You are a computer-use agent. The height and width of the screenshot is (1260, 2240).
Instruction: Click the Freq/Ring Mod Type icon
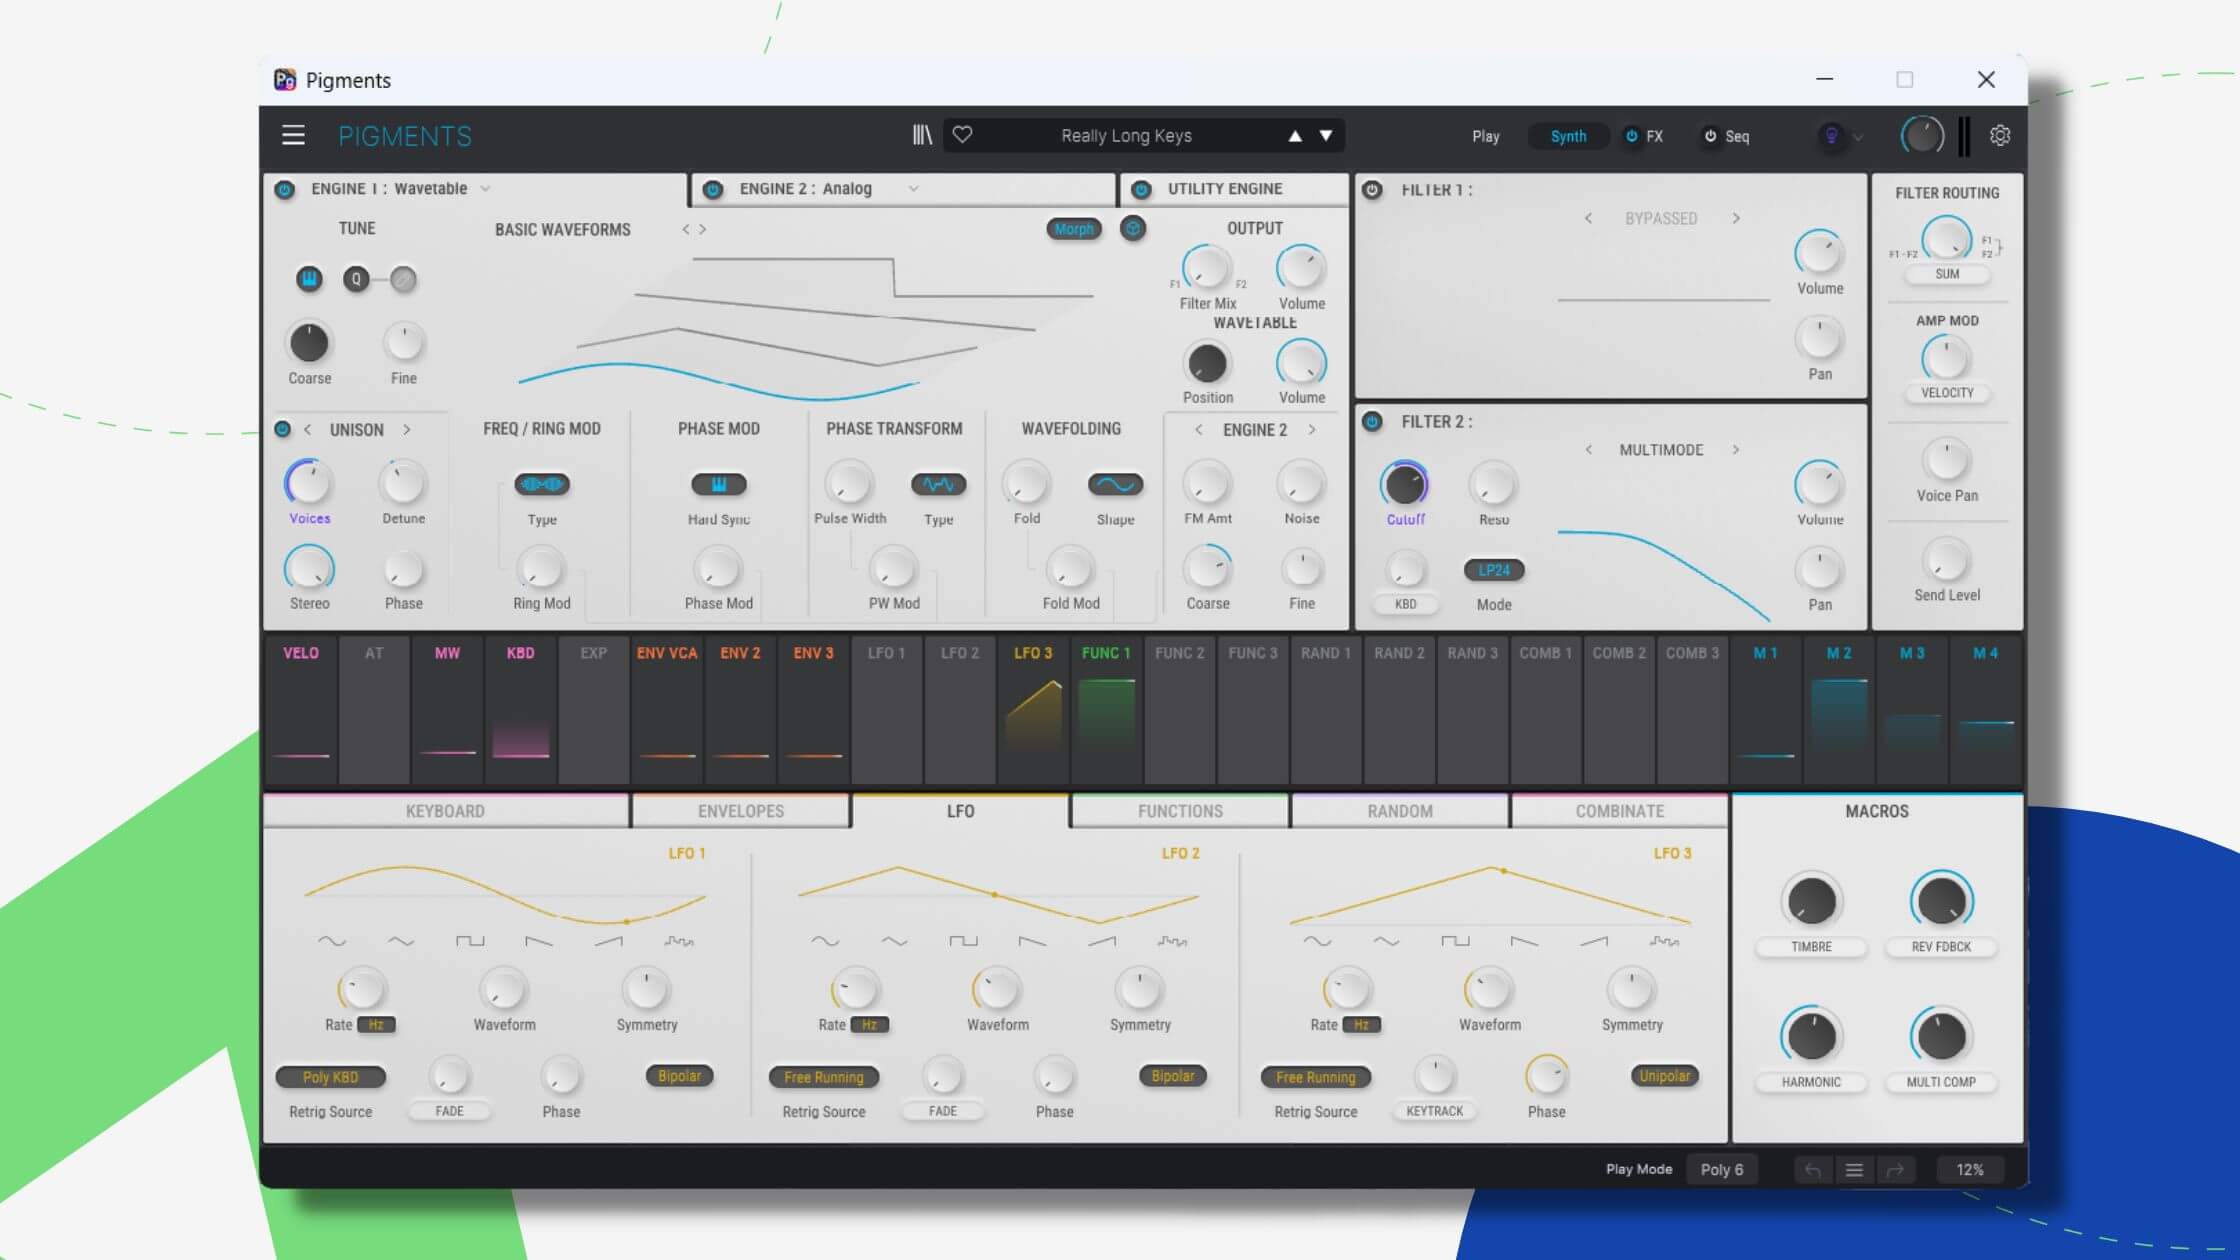541,484
